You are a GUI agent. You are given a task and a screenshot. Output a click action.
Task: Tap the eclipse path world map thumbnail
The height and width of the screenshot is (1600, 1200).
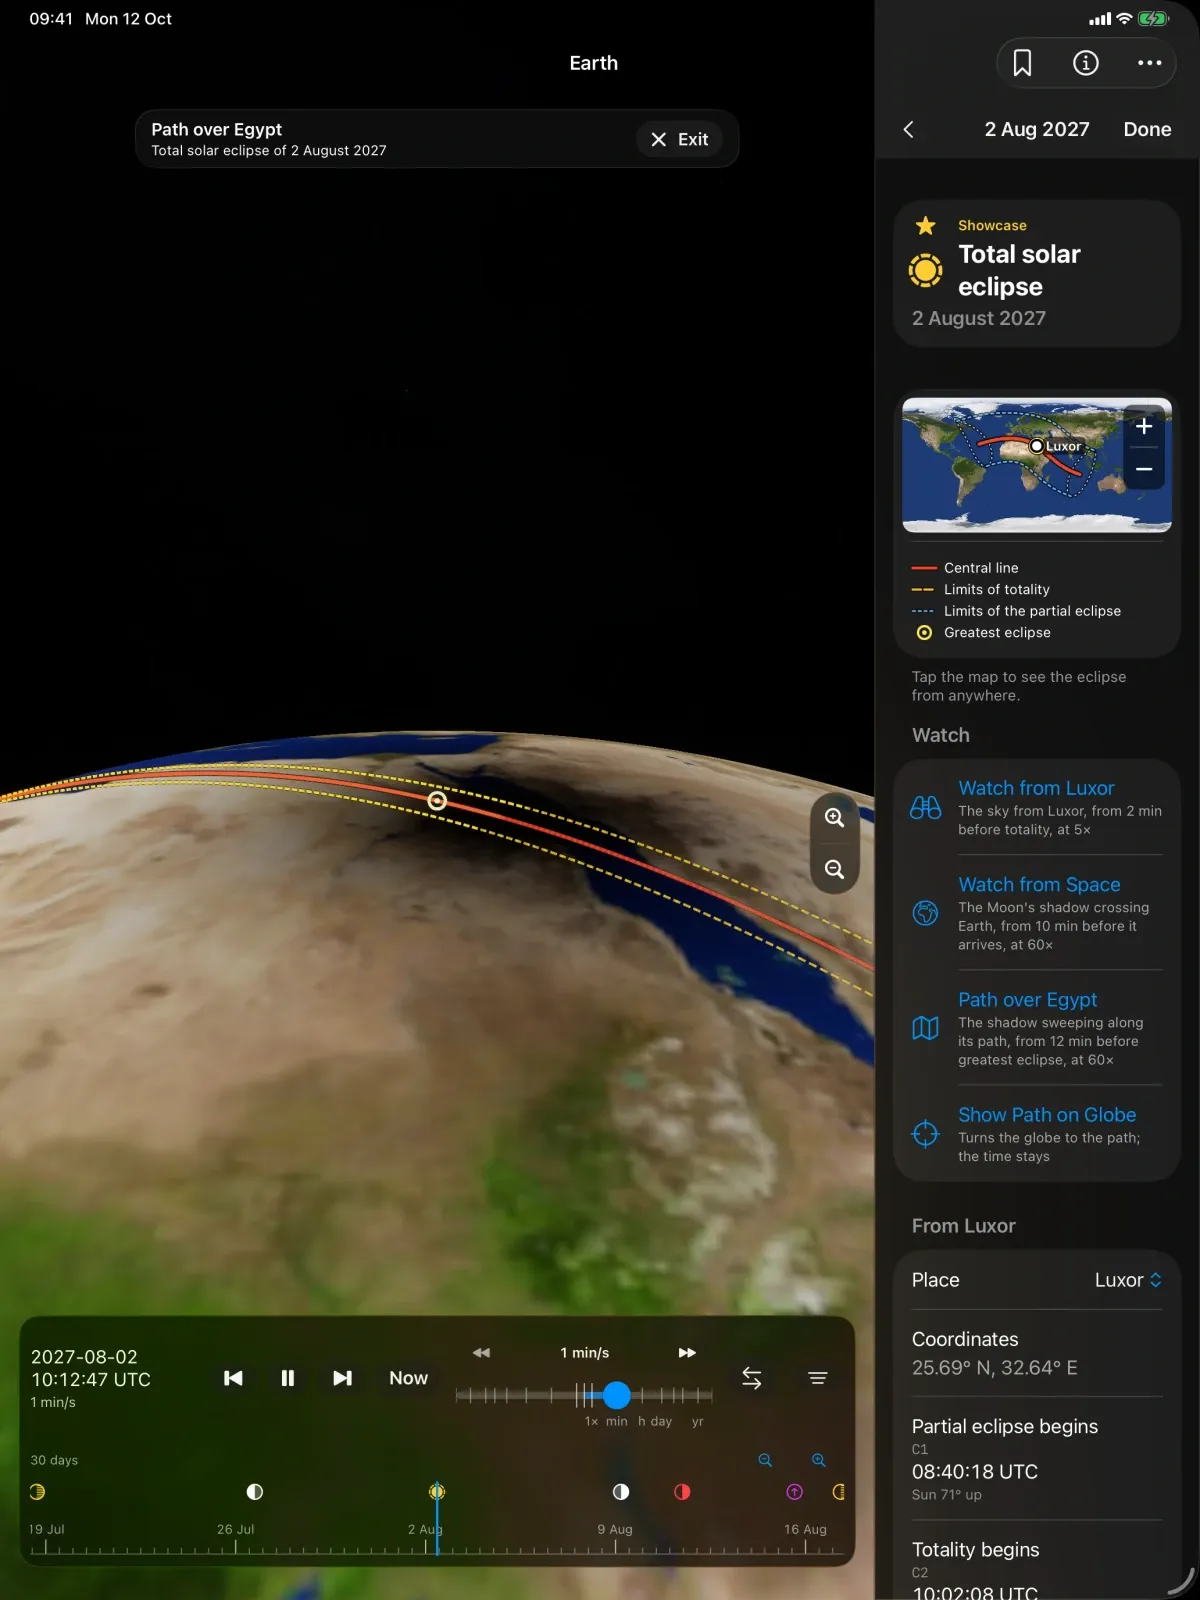1037,465
